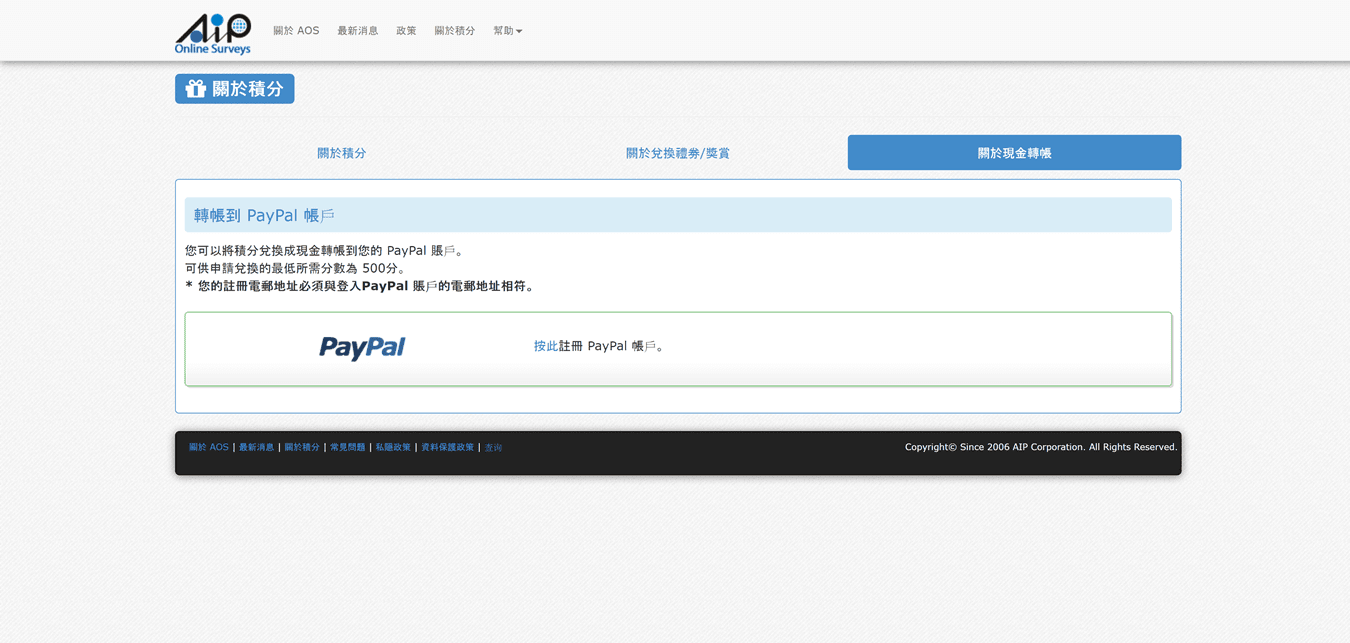The width and height of the screenshot is (1350, 643).
Task: Open 最新消息 in the top navigation
Action: [358, 31]
